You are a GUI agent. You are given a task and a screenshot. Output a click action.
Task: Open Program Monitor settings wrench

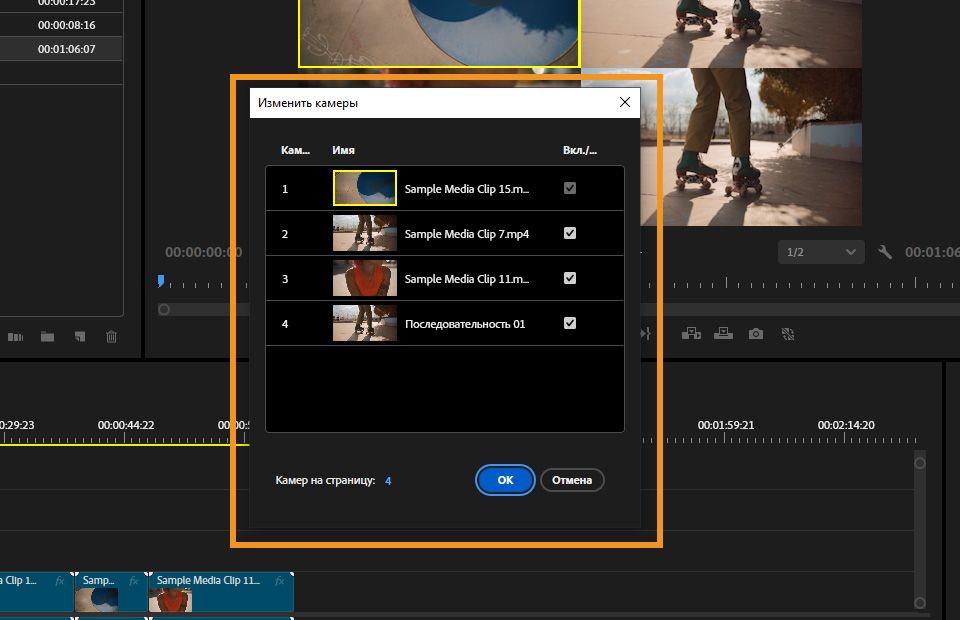click(x=884, y=252)
